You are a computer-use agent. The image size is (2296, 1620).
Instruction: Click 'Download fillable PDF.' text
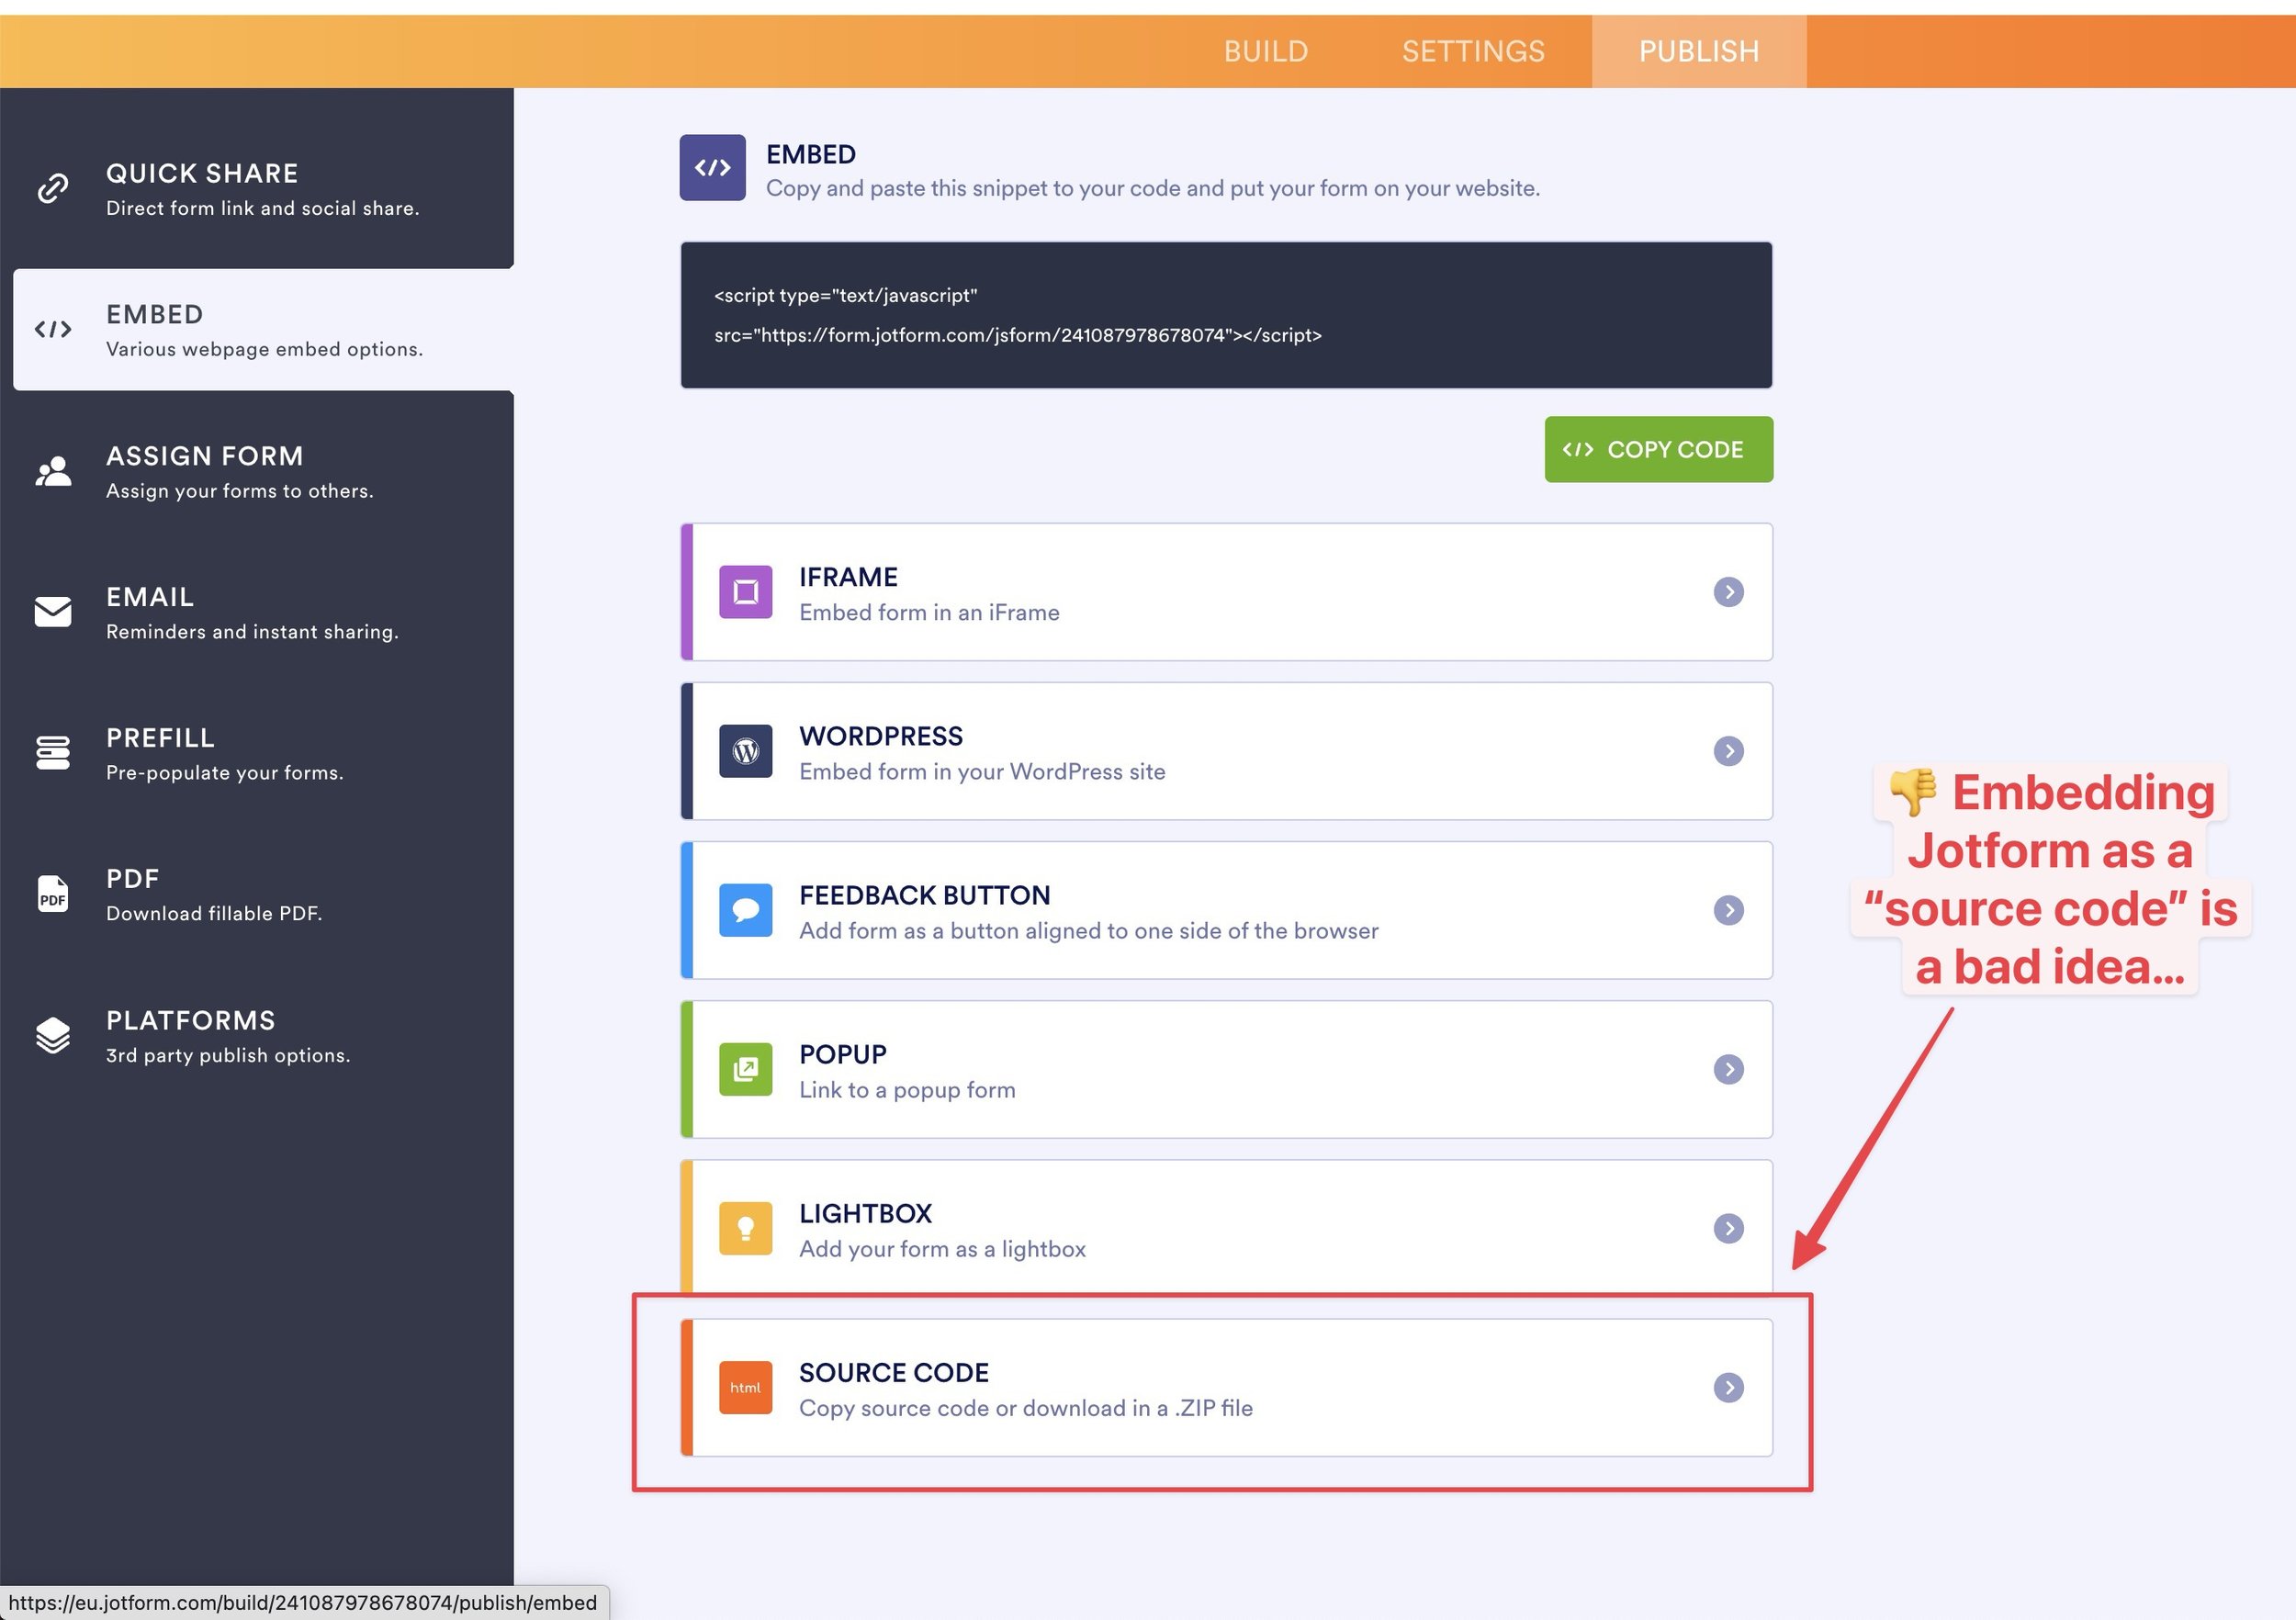(214, 914)
